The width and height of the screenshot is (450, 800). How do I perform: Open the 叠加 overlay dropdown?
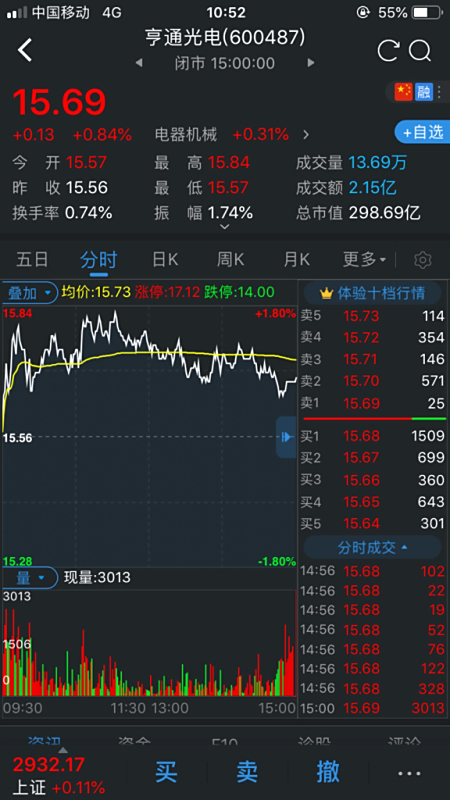click(x=30, y=293)
